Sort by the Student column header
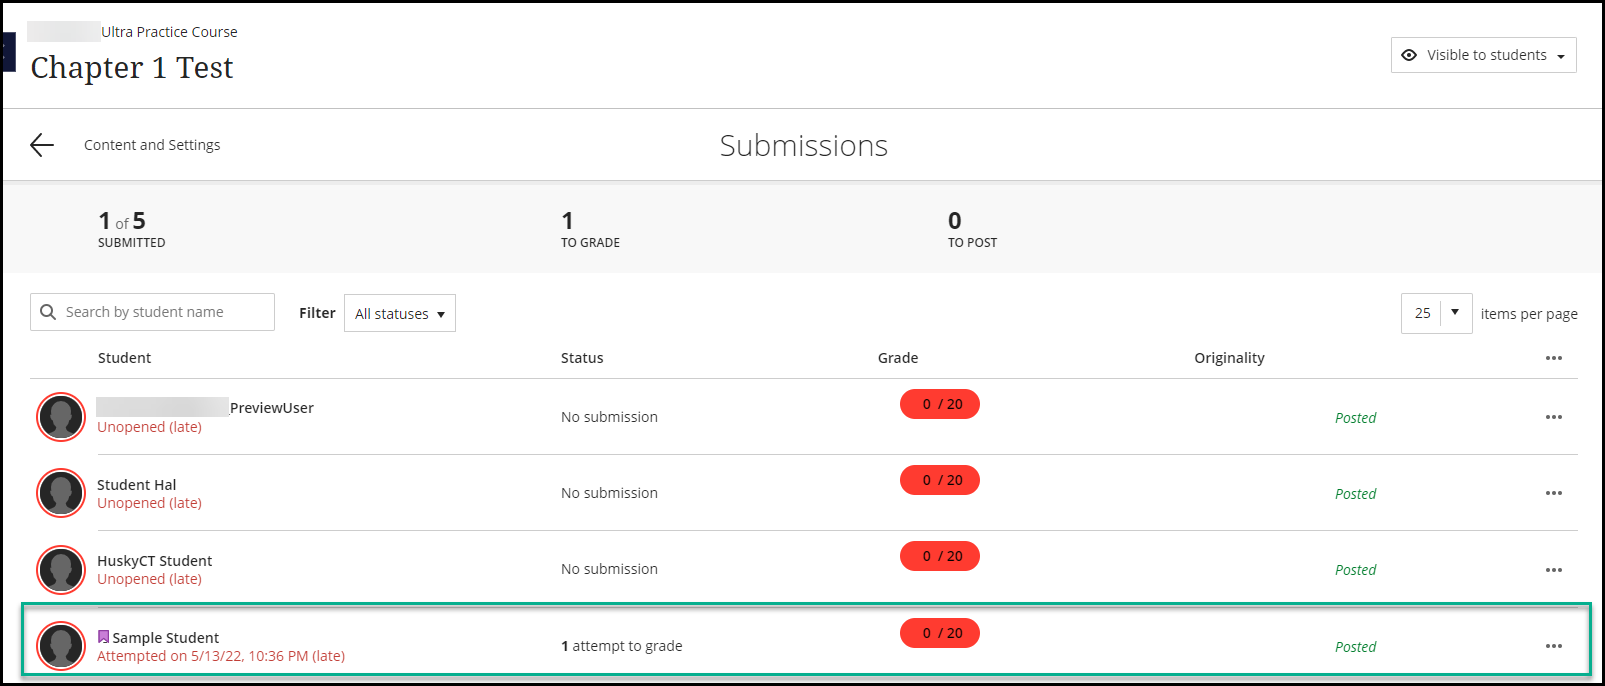This screenshot has width=1605, height=686. pyautogui.click(x=124, y=358)
